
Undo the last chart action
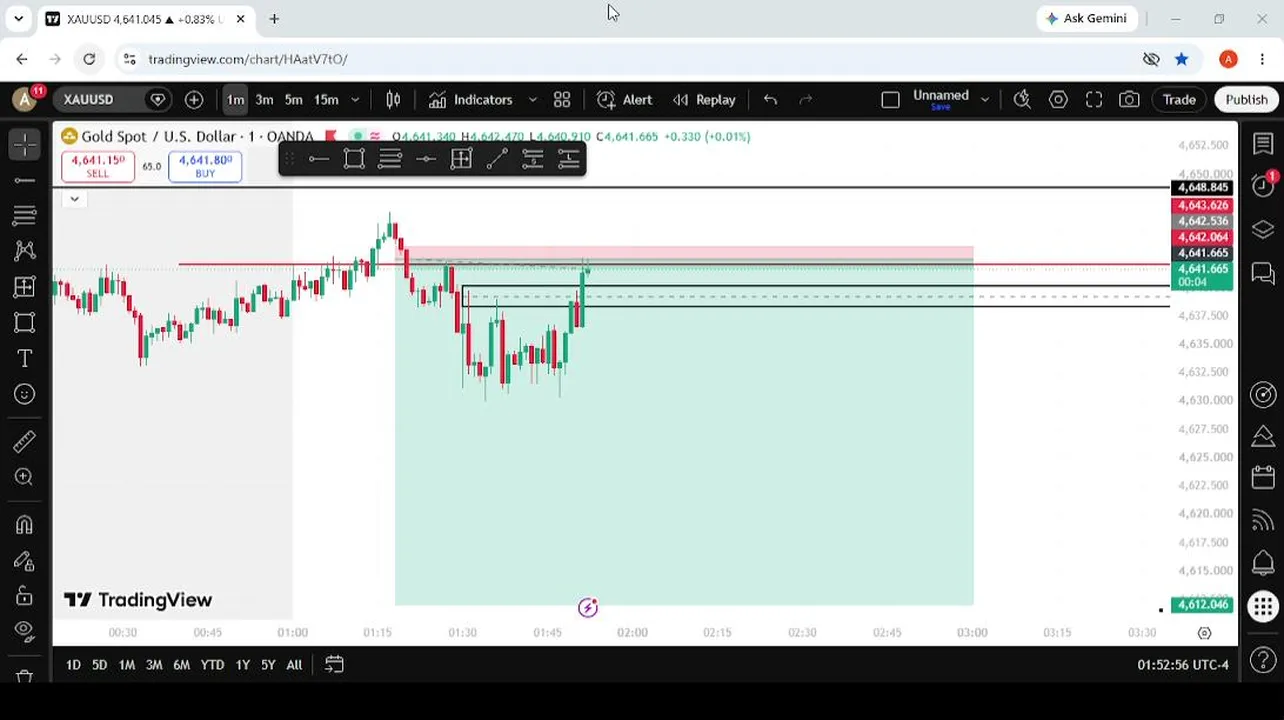pos(770,99)
